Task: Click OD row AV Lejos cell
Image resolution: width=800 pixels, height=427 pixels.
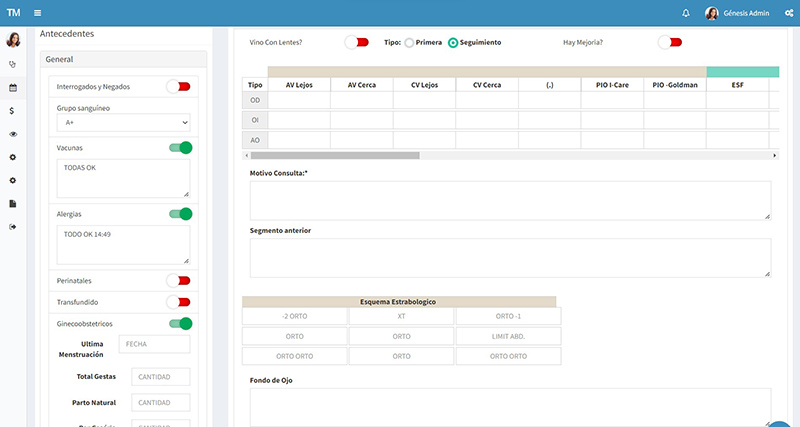Action: pos(299,101)
